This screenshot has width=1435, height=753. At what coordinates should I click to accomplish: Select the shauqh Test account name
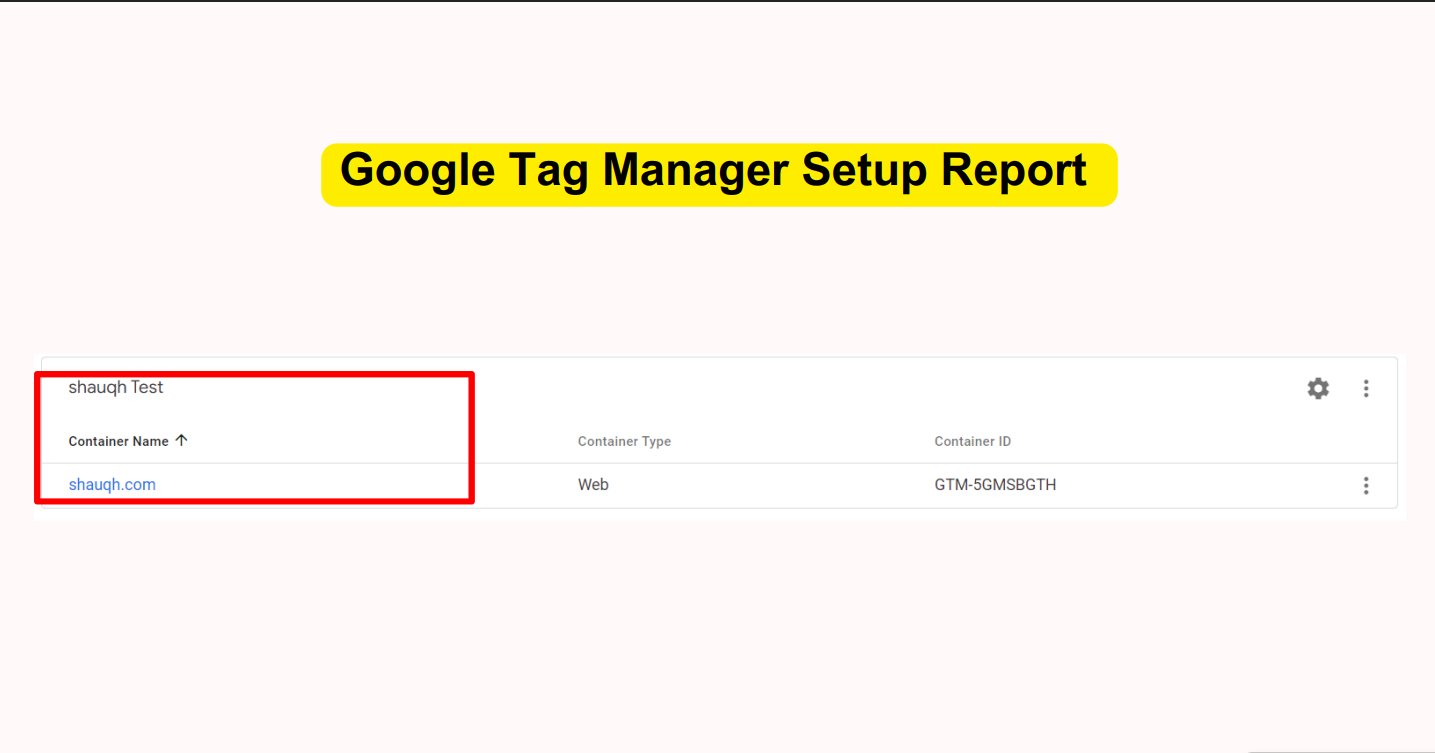click(116, 387)
